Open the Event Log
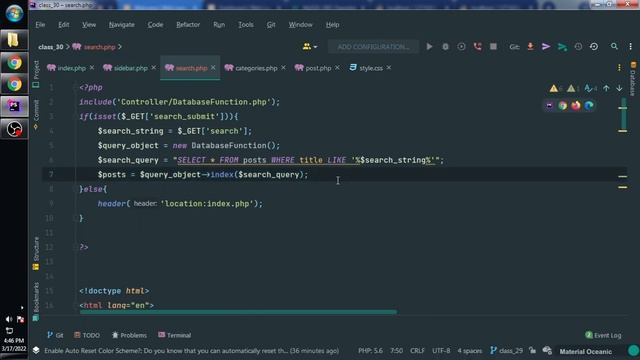 (x=603, y=335)
